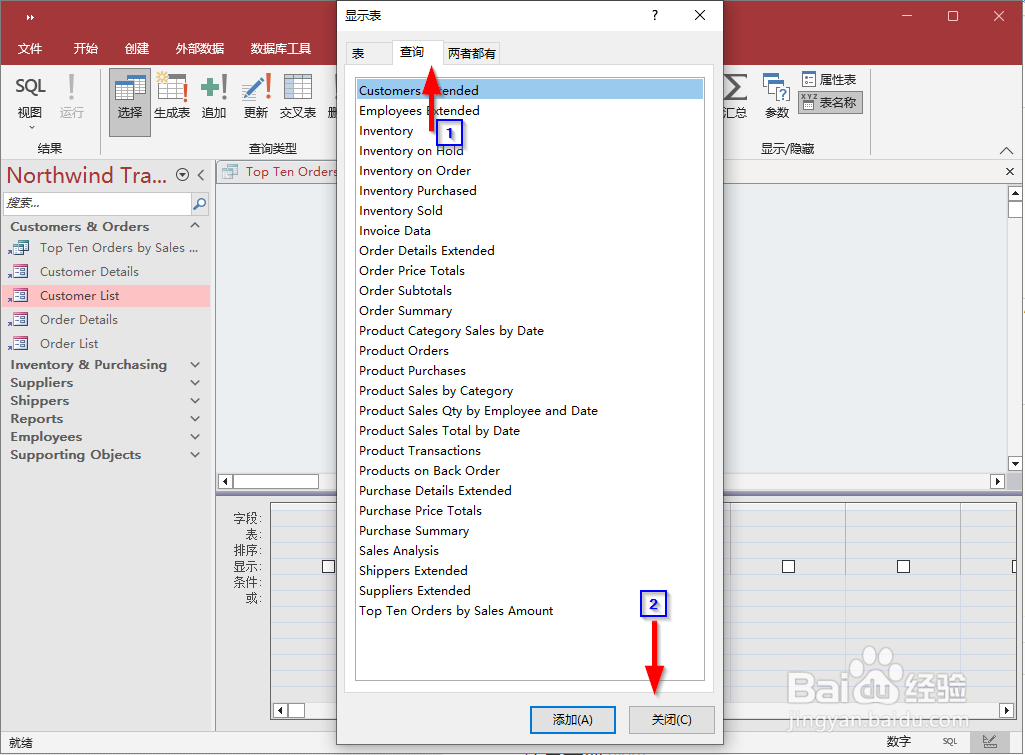Collapse the ribbon with the chevron
The image size is (1025, 755).
click(1006, 150)
